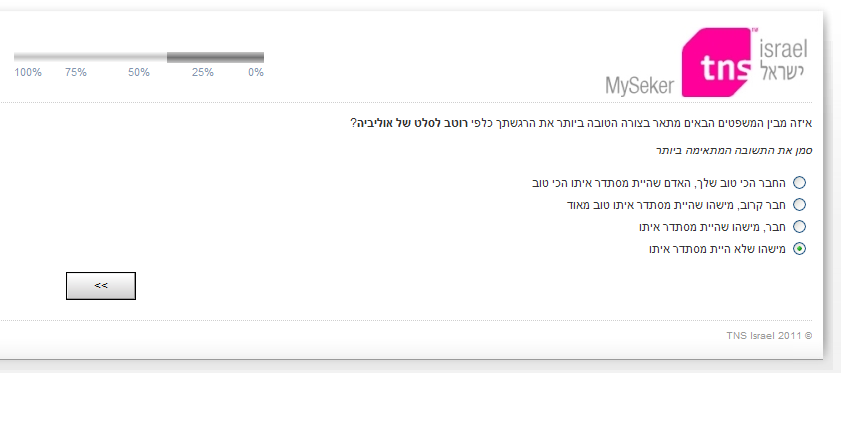Click the 75% progress label

[76, 72]
